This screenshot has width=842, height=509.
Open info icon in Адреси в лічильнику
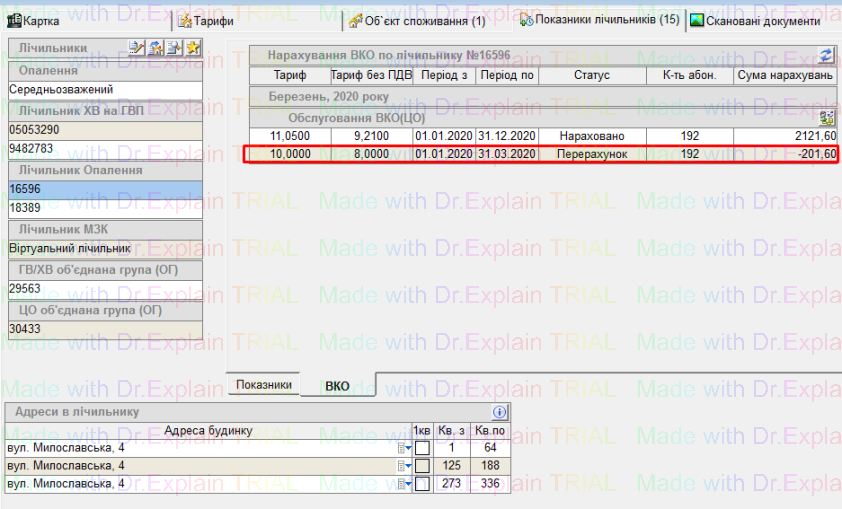point(500,412)
